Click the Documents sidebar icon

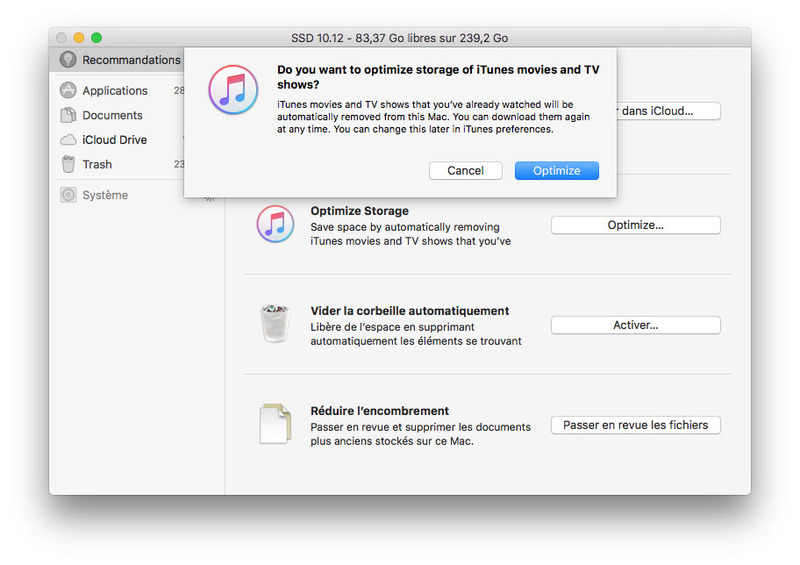click(x=68, y=115)
